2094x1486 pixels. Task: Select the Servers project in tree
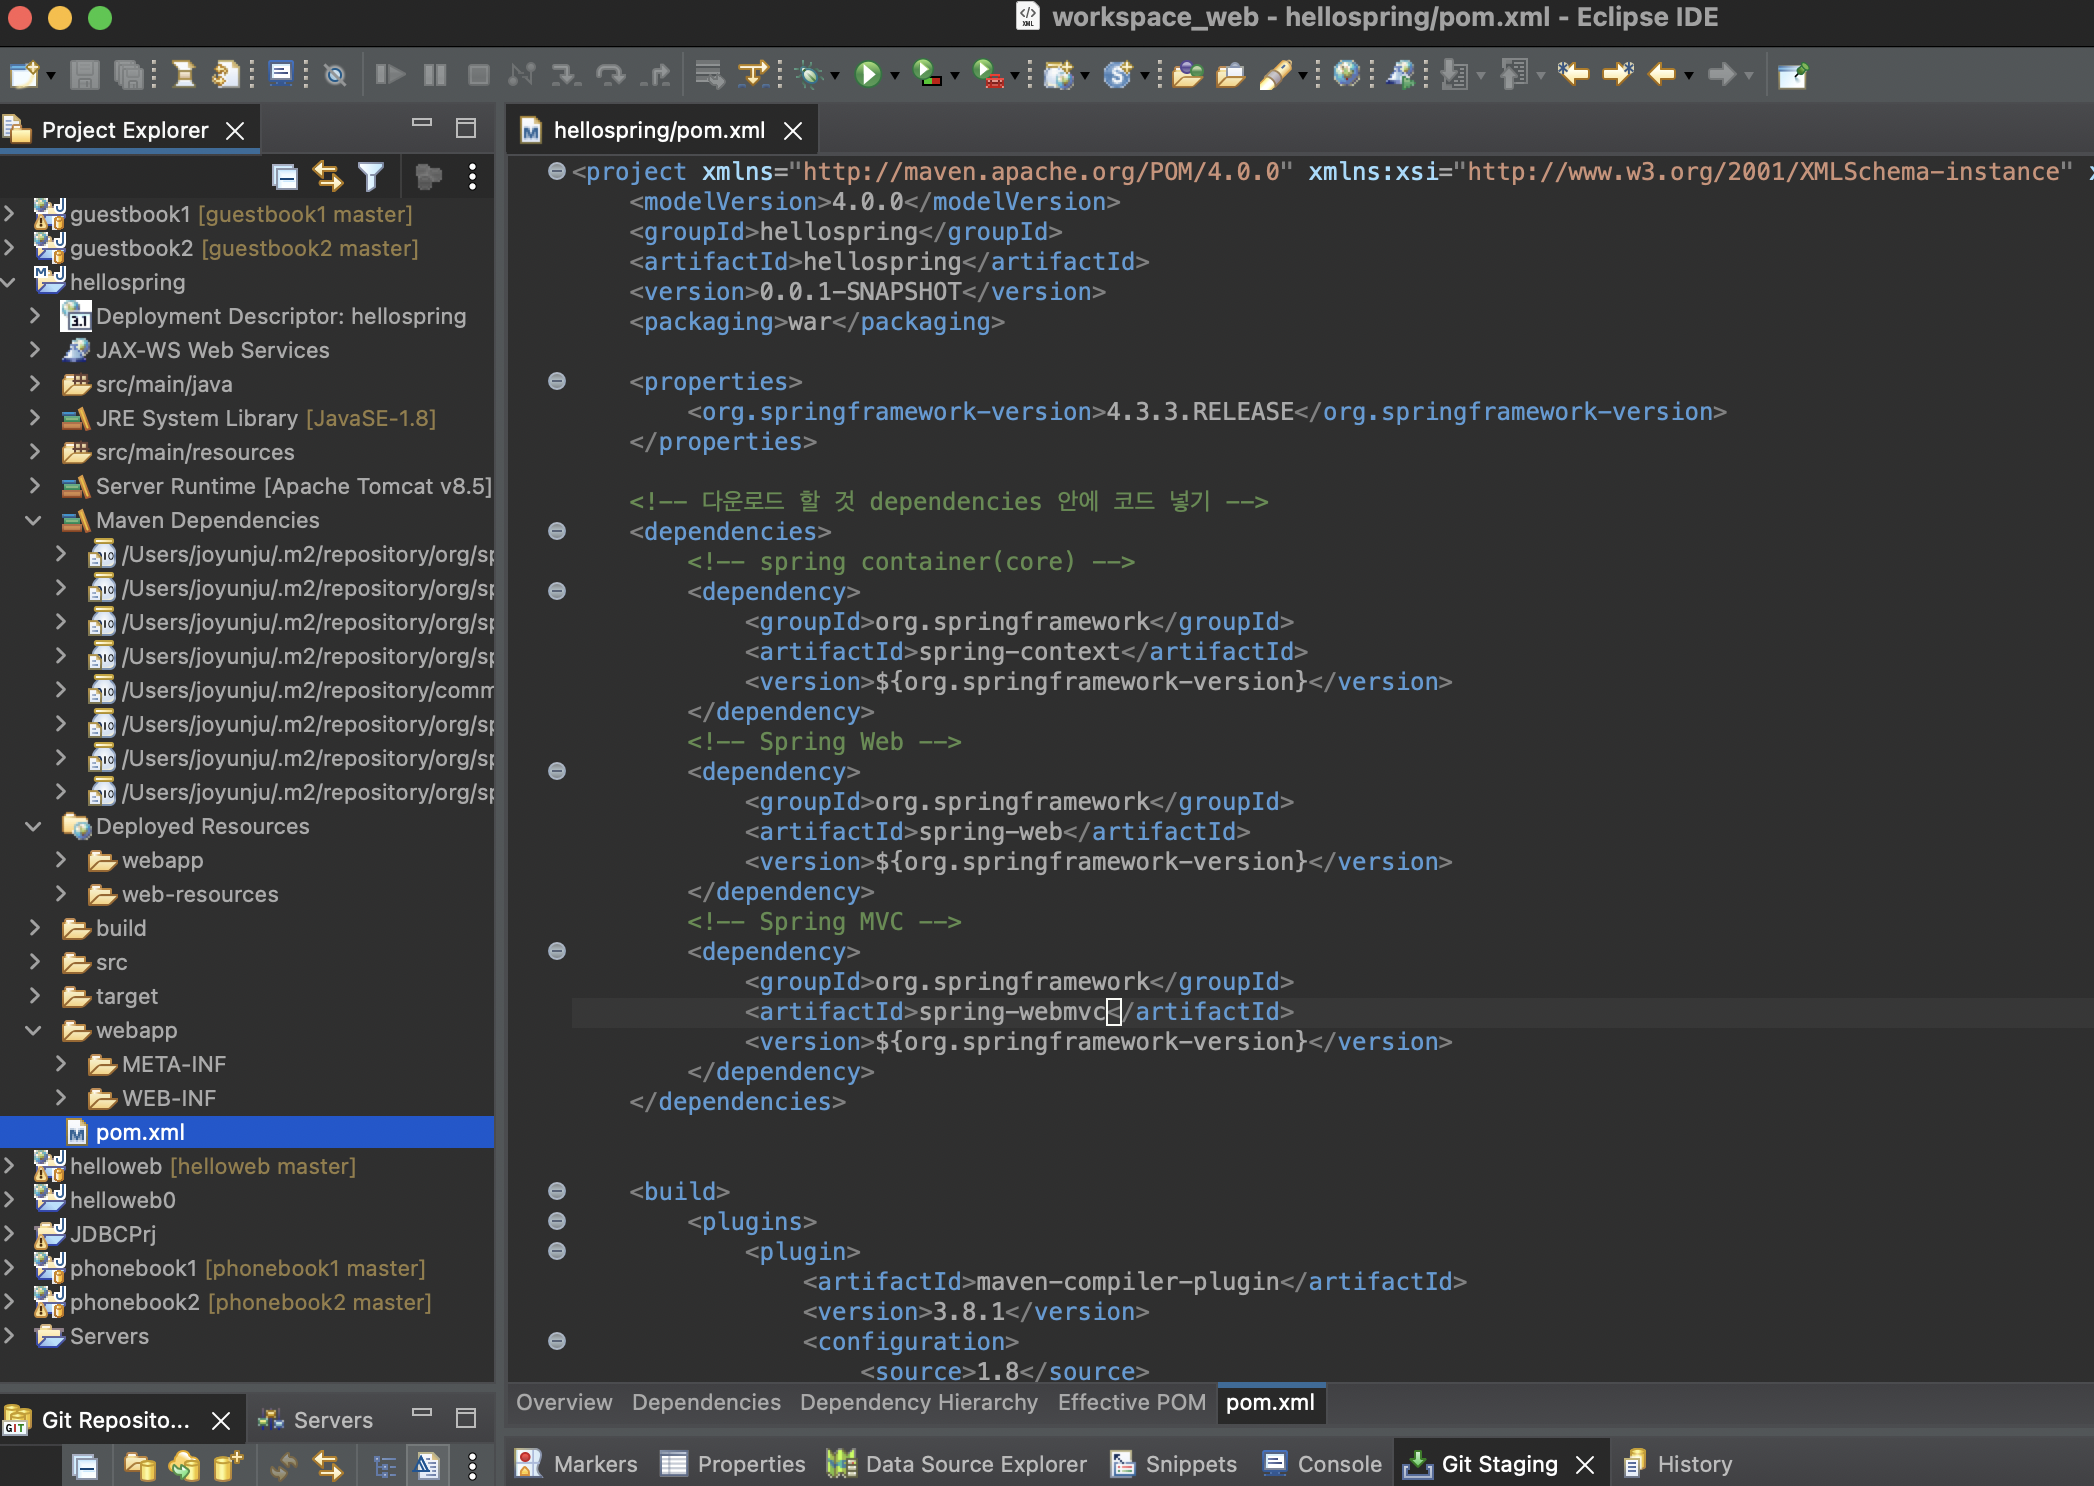(x=109, y=1336)
